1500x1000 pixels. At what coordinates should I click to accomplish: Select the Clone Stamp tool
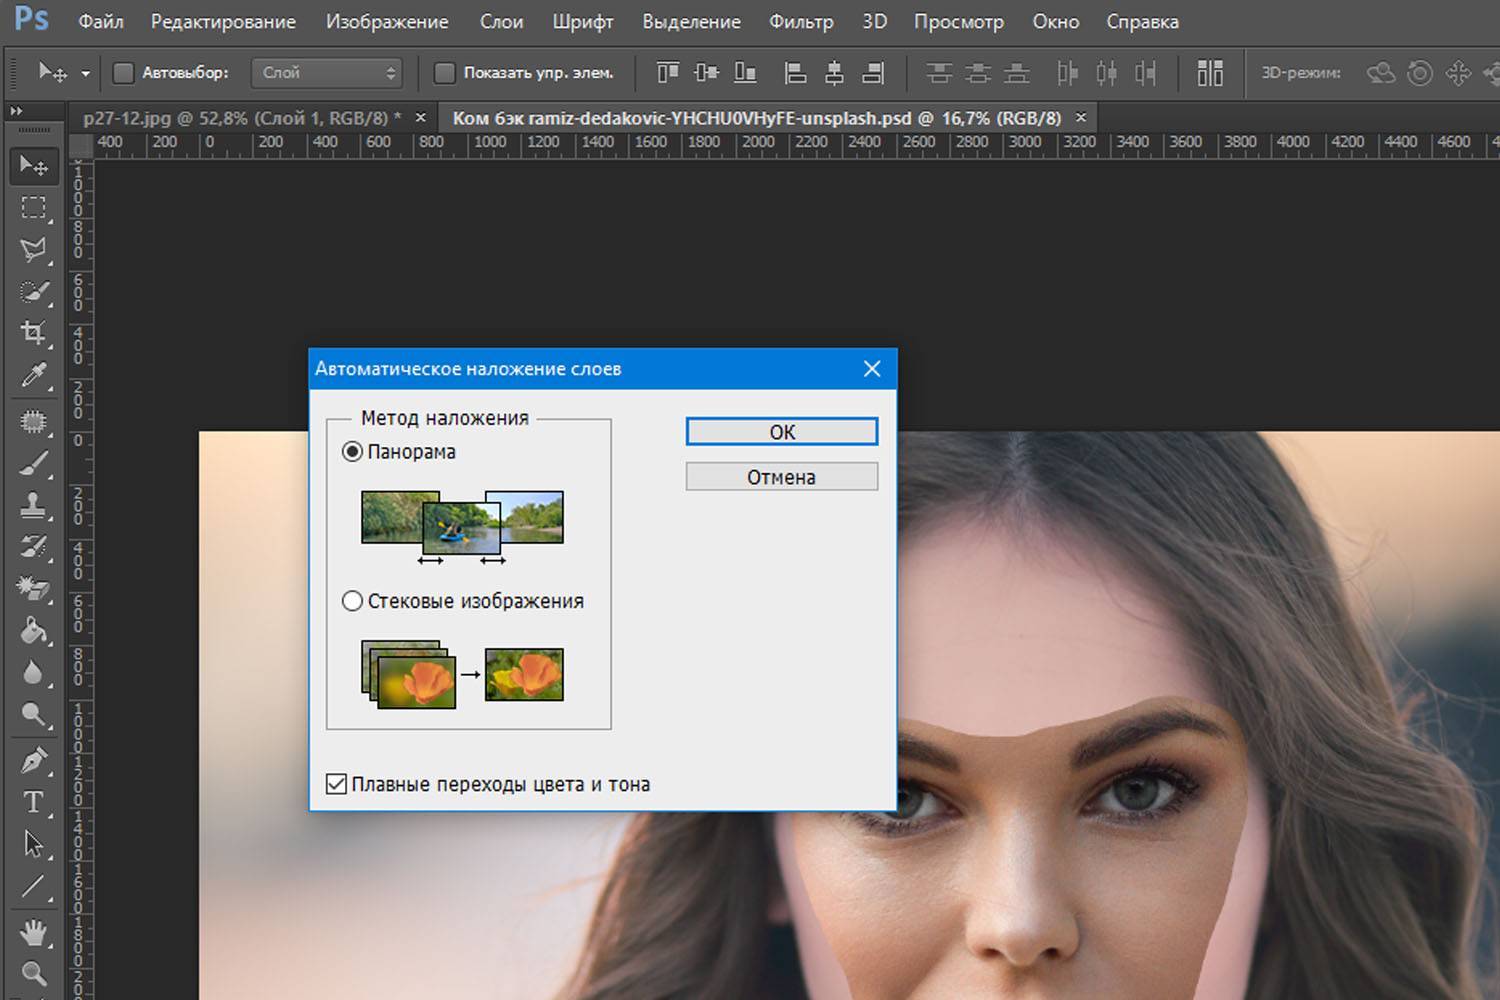(34, 505)
